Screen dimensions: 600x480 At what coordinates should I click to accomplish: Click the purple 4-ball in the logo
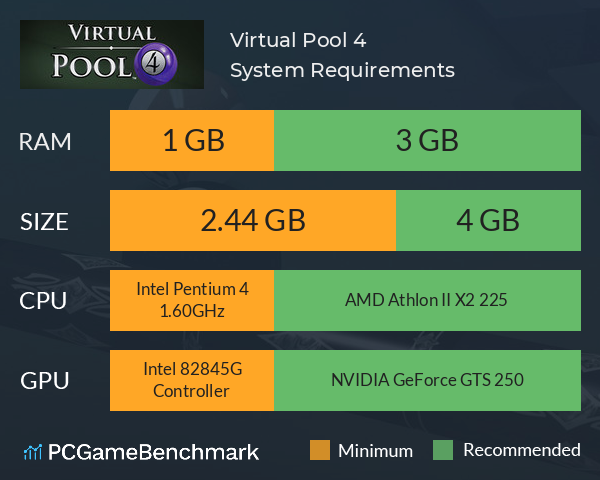click(x=156, y=64)
